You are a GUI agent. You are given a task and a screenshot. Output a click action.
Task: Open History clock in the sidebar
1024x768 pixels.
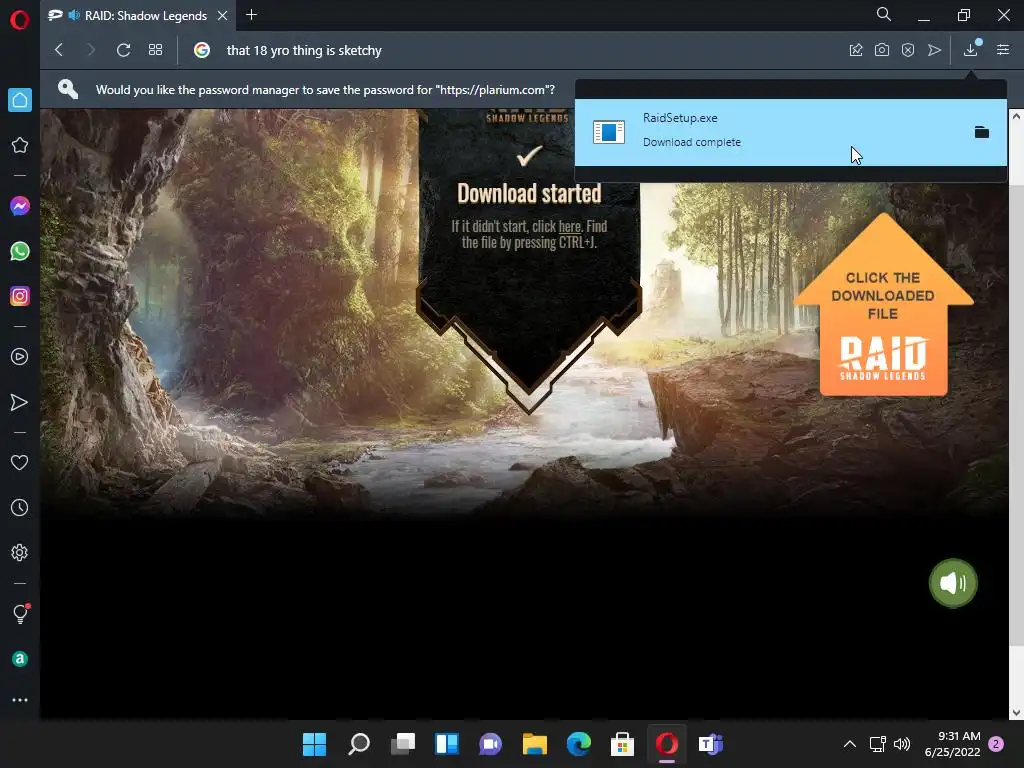[x=20, y=507]
